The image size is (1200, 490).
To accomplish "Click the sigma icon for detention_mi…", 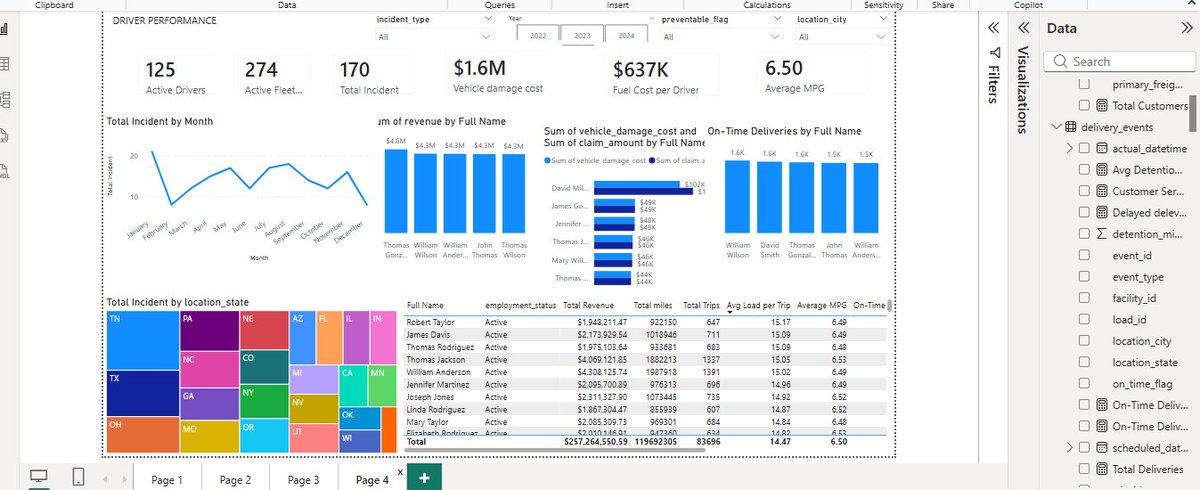I will pos(1102,233).
